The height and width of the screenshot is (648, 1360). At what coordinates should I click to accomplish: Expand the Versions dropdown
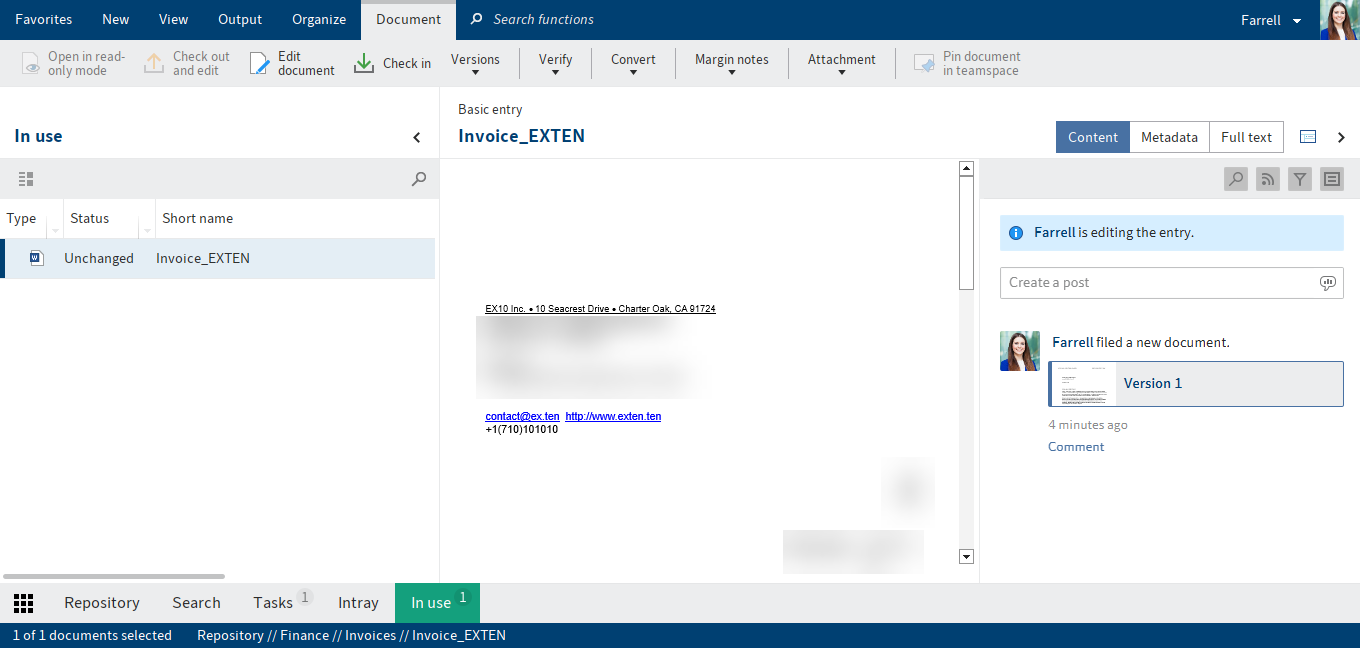[475, 64]
